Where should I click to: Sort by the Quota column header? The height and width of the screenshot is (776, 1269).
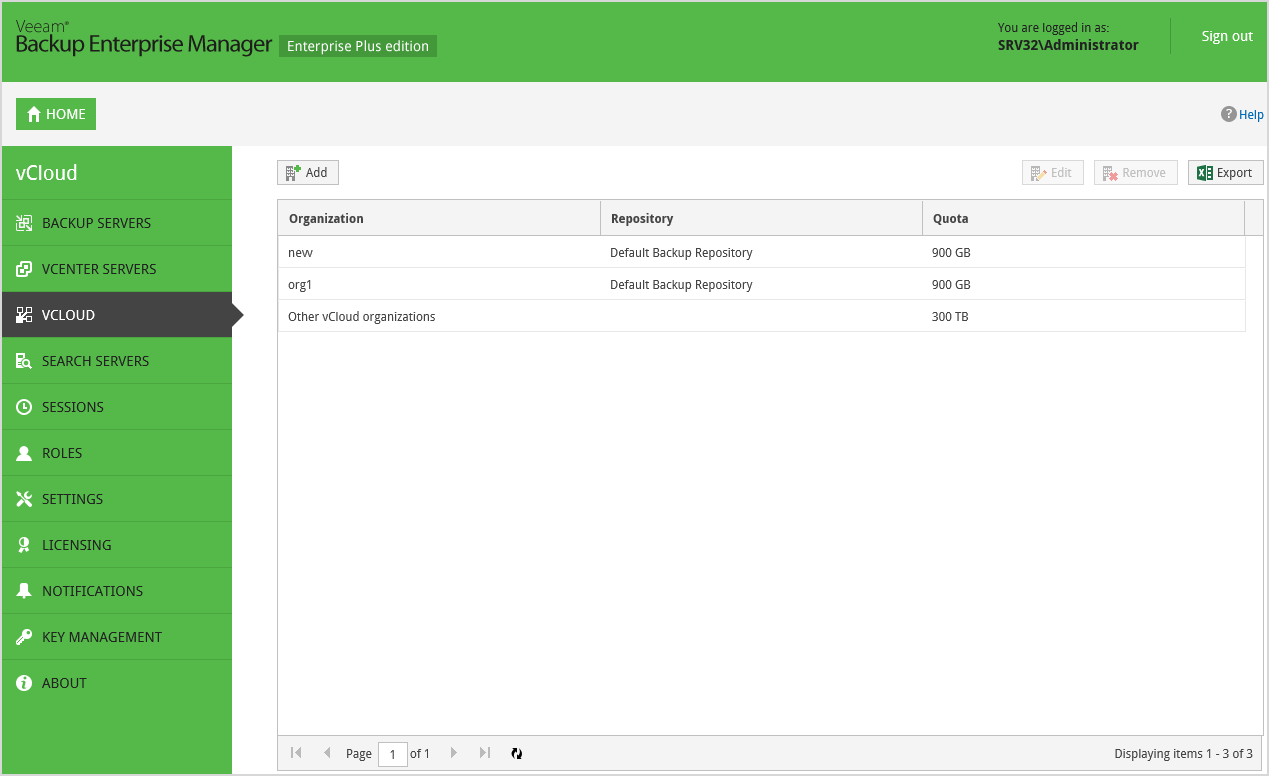[1083, 218]
